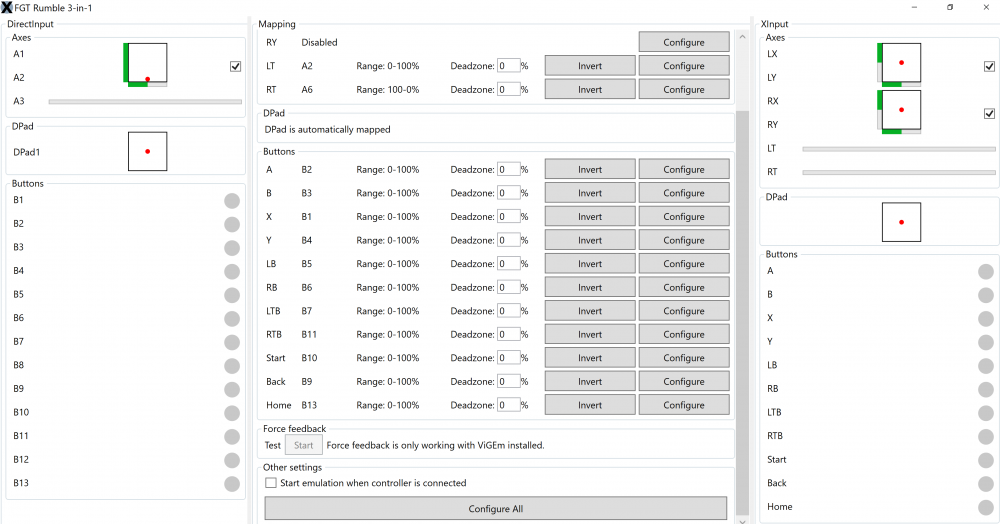Click the XInput LT trigger slider bar
This screenshot has width=1000, height=524.
(898, 149)
